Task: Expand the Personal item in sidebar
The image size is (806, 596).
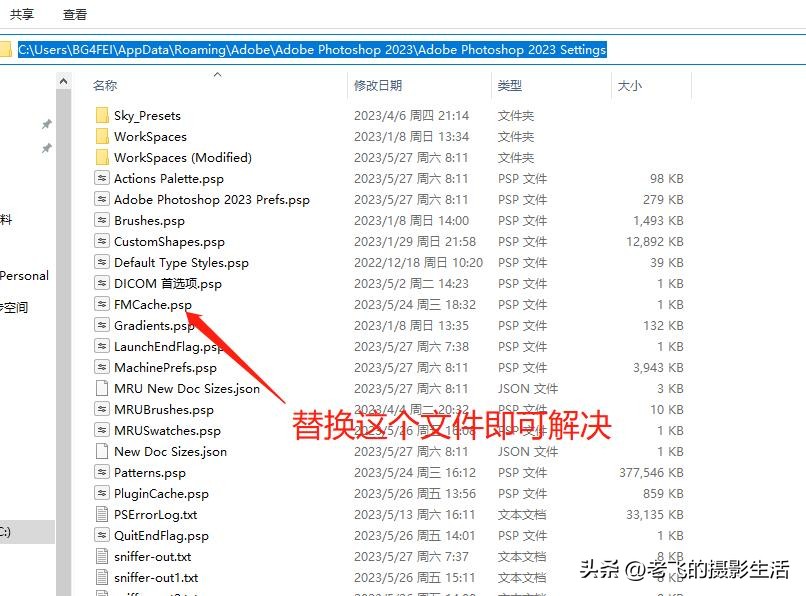Action: pyautogui.click(x=25, y=275)
